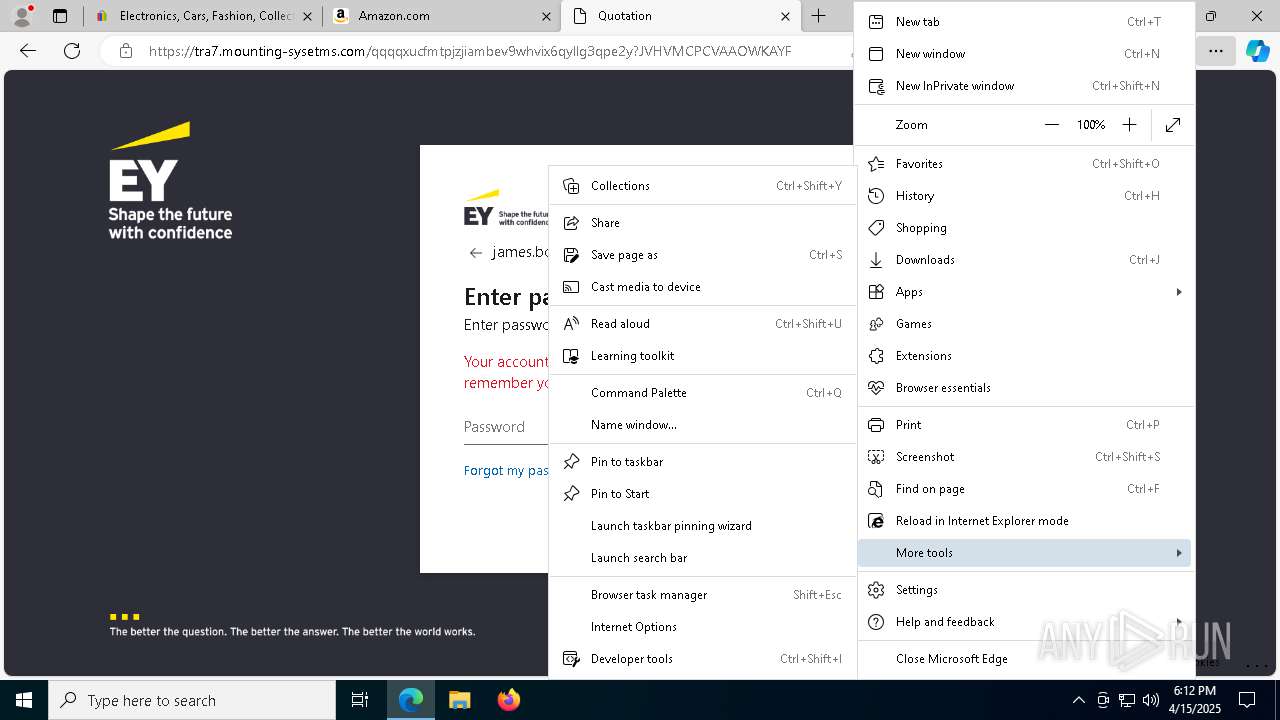Select Save page as
1280x720 pixels.
pos(703,254)
